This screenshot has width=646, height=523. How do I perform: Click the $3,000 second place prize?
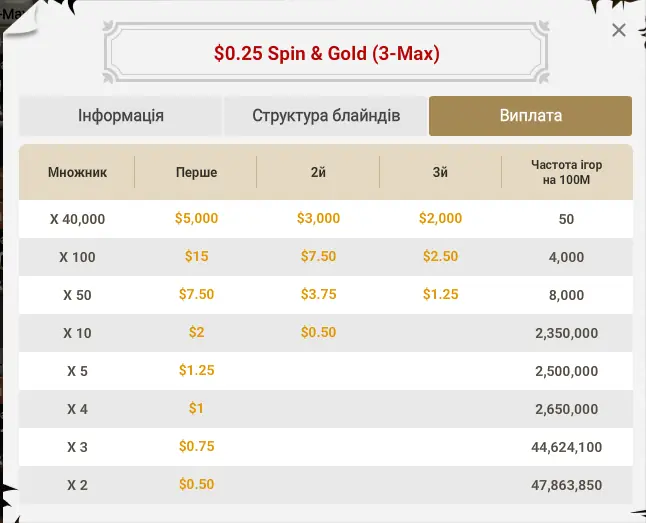pos(318,218)
